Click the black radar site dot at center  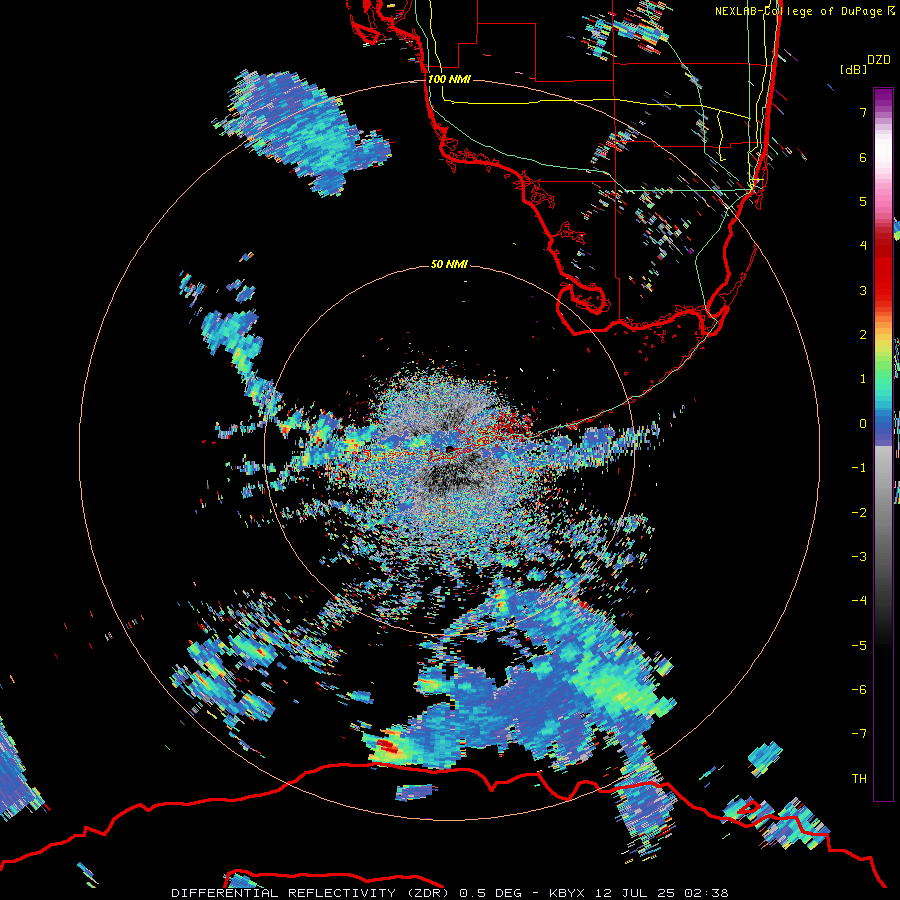pos(449,449)
